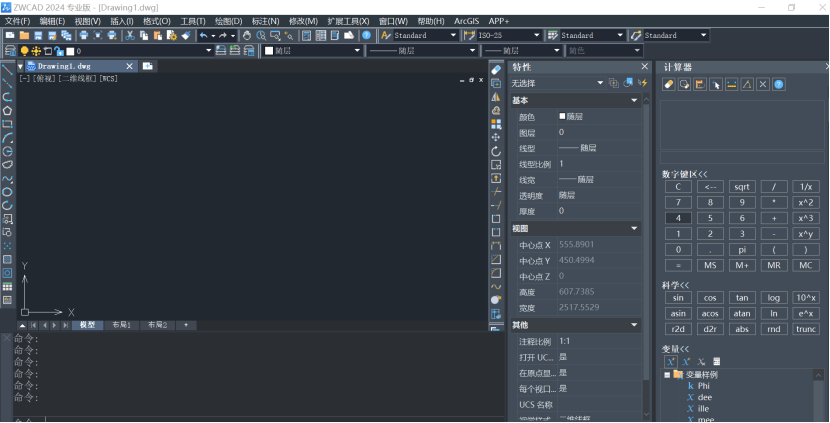Click calculator Help question mark icon

click(x=779, y=84)
